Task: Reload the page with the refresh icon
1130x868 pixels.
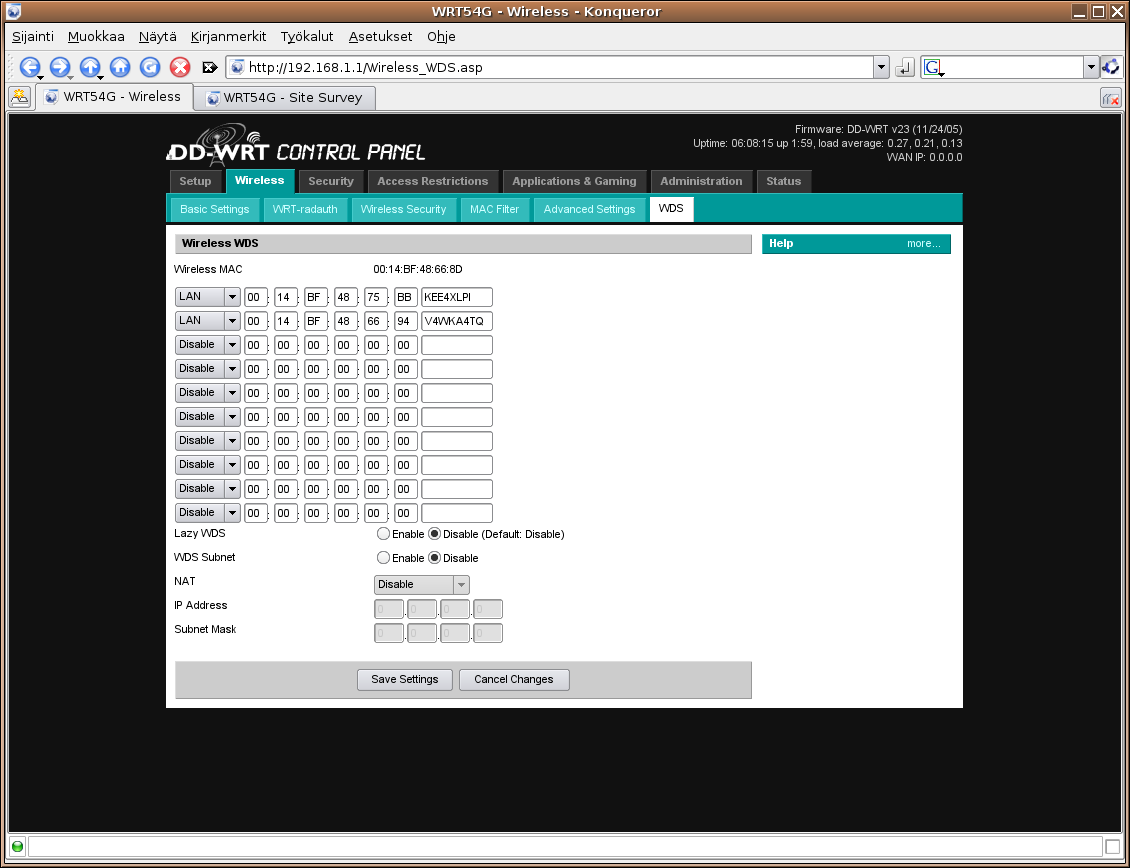Action: (150, 67)
